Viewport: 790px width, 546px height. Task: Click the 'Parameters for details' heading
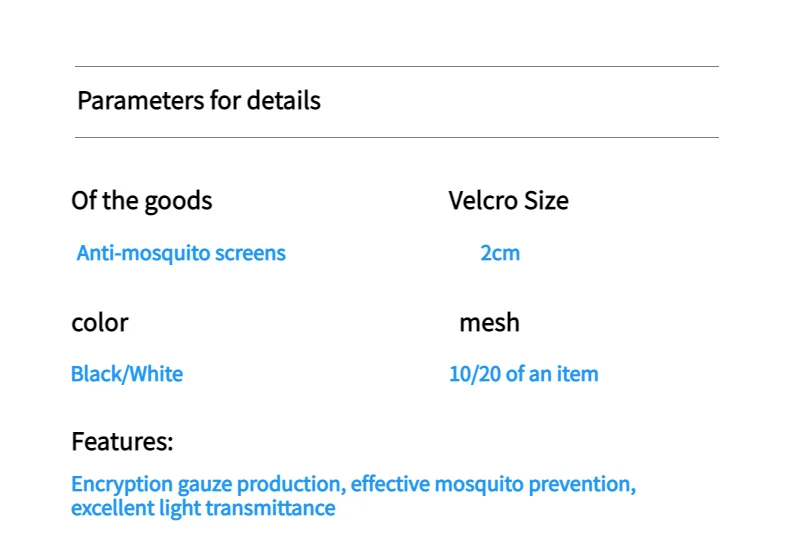(199, 101)
